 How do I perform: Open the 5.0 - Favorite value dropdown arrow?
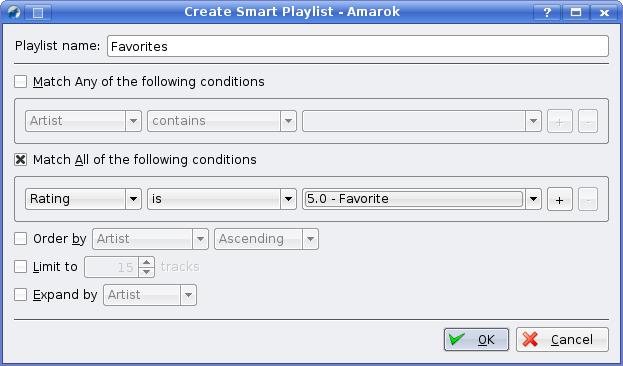point(533,199)
